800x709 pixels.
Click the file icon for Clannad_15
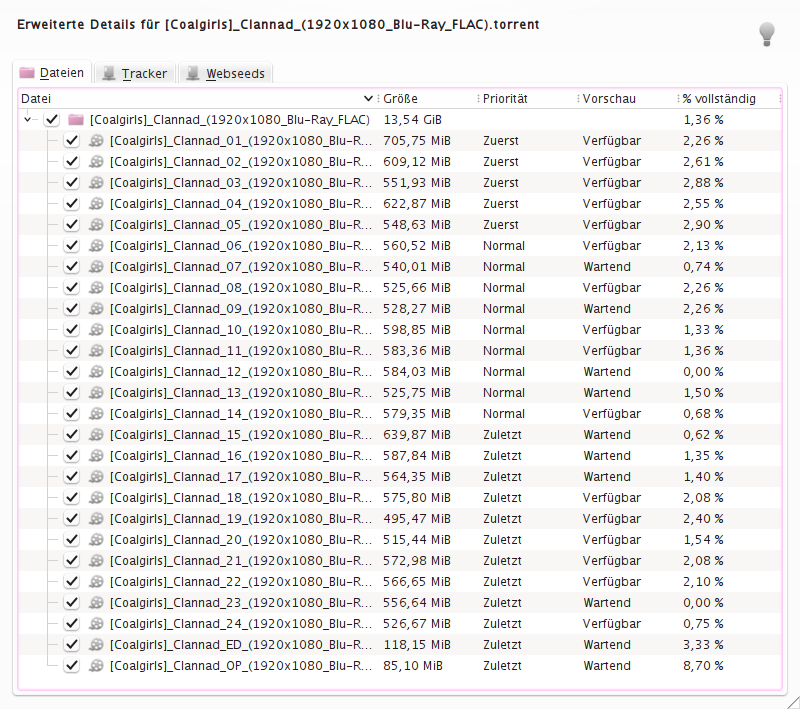click(96, 435)
